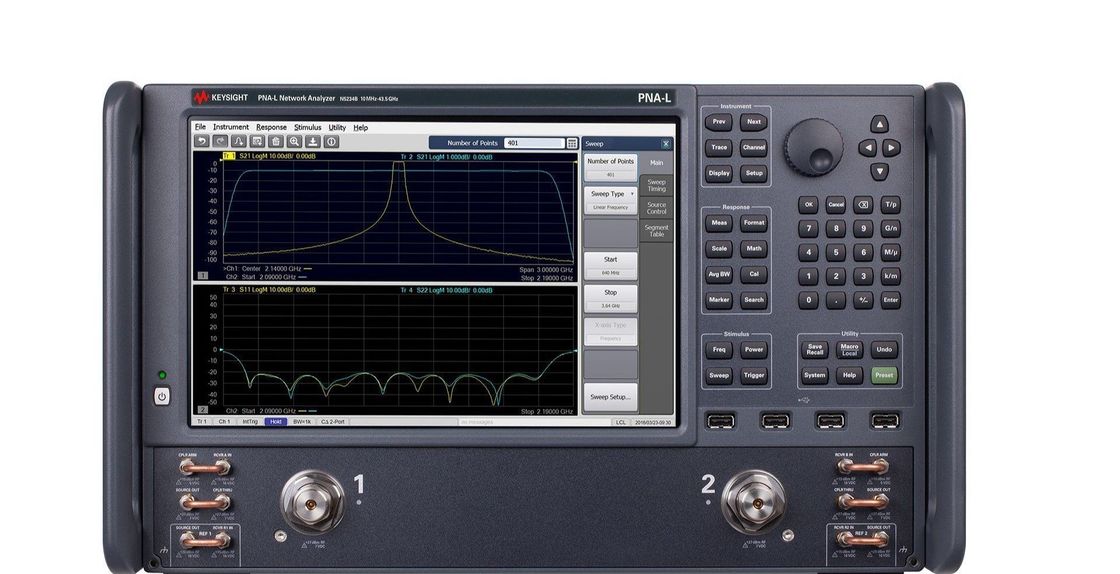1120x574 pixels.
Task: Click the Number of Points softkey
Action: (611, 167)
